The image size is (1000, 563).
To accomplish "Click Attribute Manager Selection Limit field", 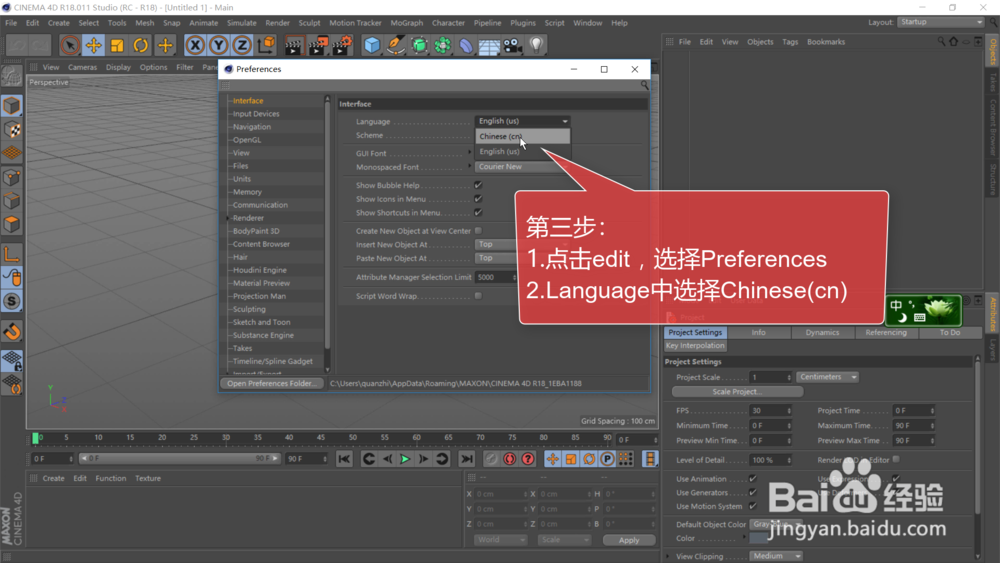I will 497,277.
